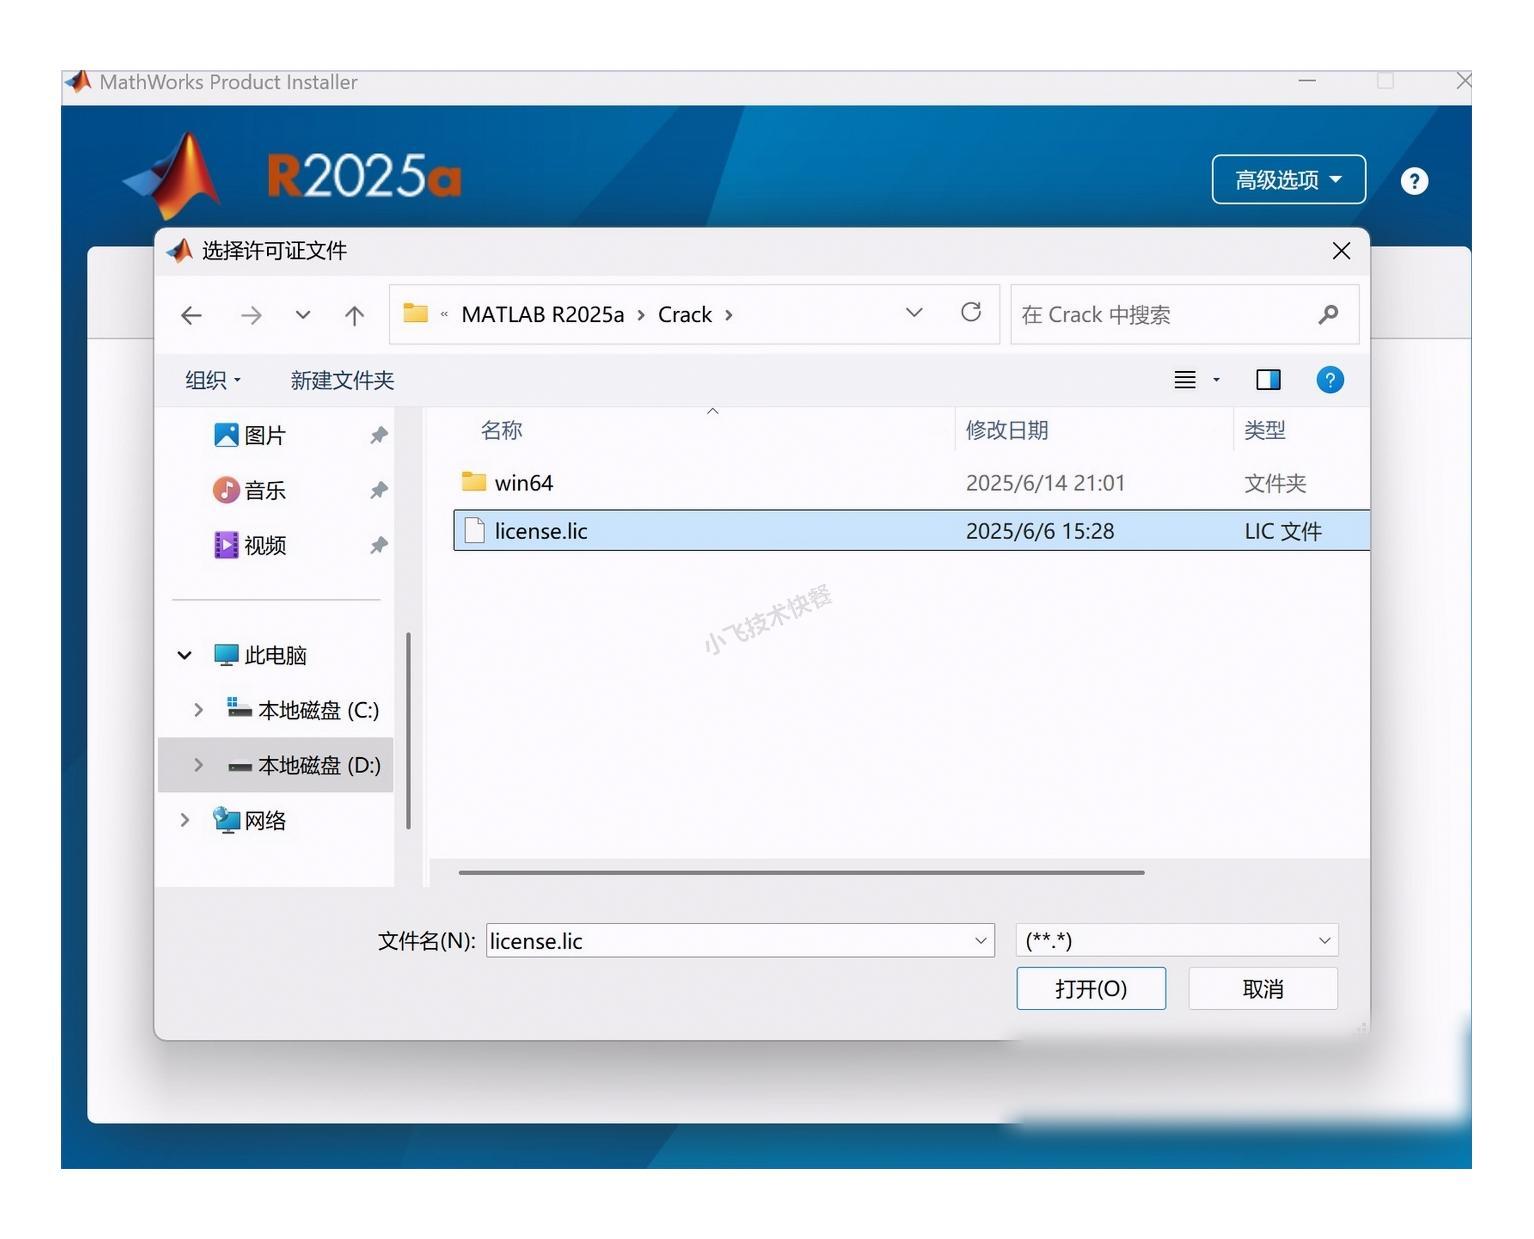1534x1239 pixels.
Task: Click the license.lic file icon
Action: pos(474,531)
